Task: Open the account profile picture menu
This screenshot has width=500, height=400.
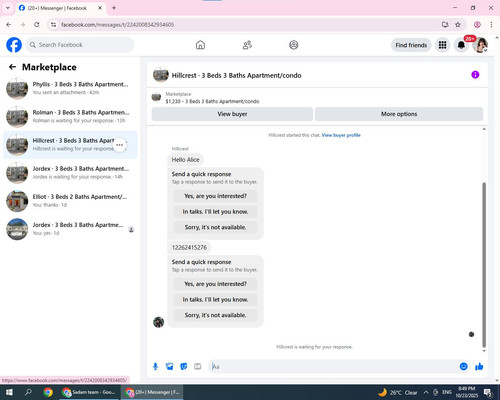Action: [480, 45]
